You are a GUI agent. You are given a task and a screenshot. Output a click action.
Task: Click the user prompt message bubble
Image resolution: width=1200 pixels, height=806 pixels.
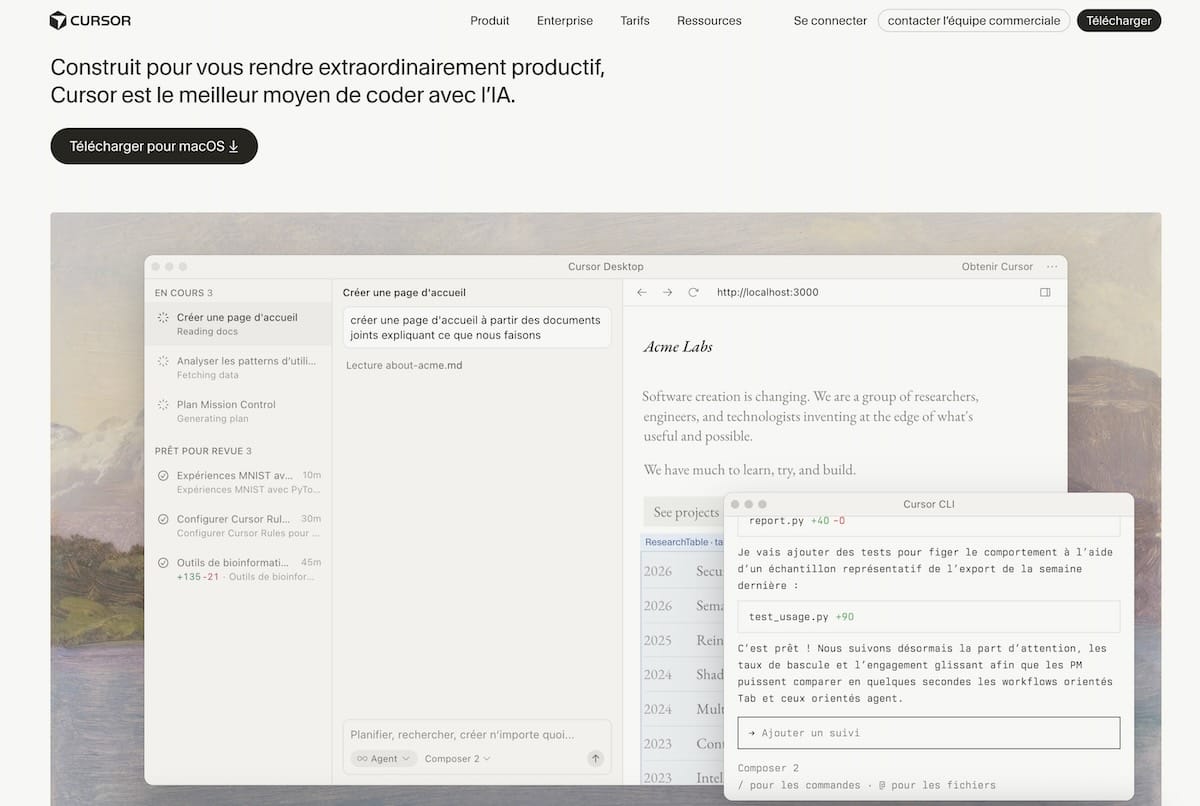coord(476,327)
